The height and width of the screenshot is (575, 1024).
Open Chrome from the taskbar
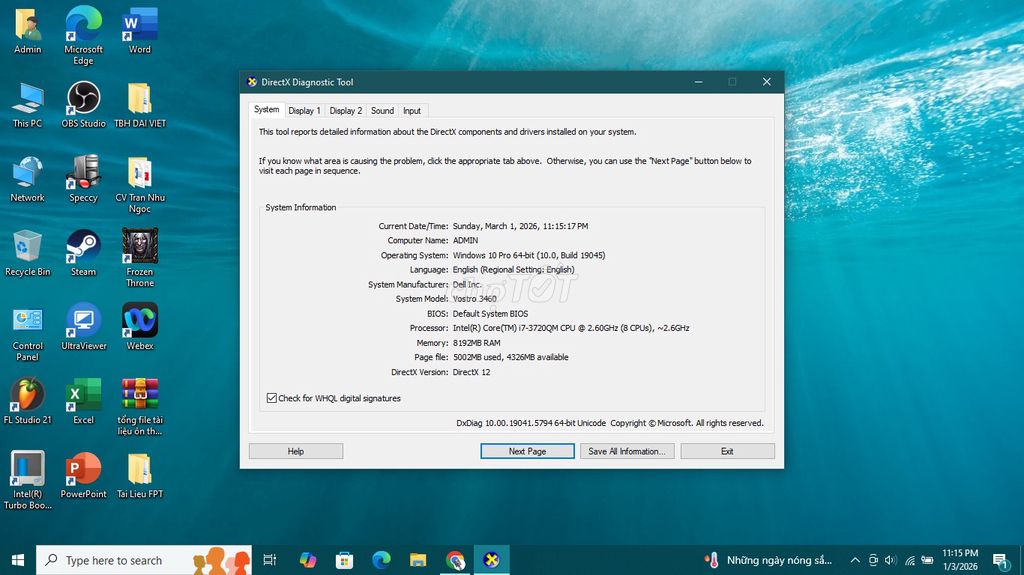click(x=455, y=560)
